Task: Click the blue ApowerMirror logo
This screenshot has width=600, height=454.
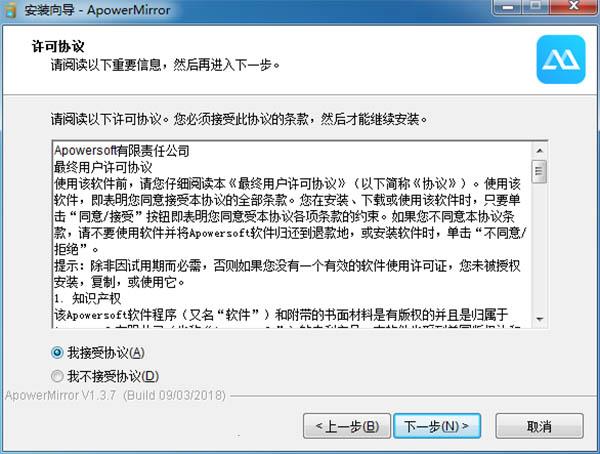Action: tap(561, 59)
